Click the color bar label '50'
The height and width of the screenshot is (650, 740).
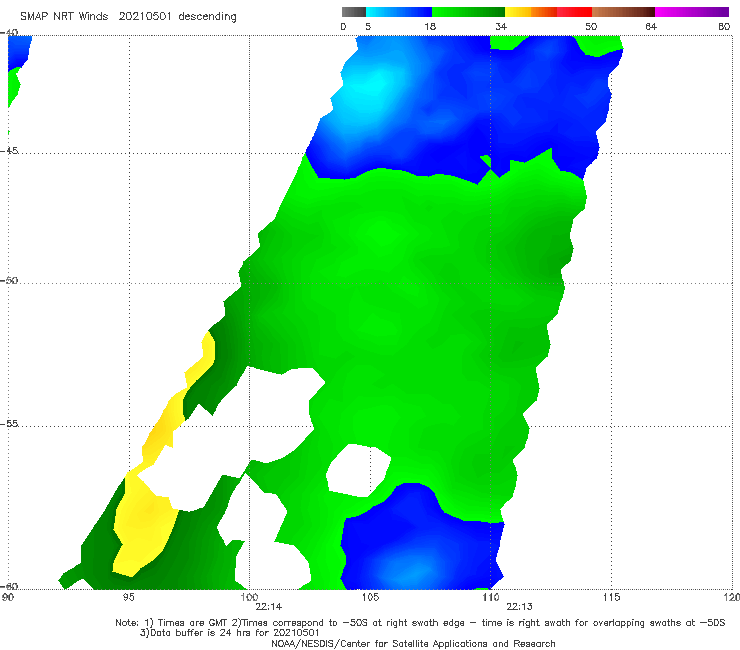[591, 26]
